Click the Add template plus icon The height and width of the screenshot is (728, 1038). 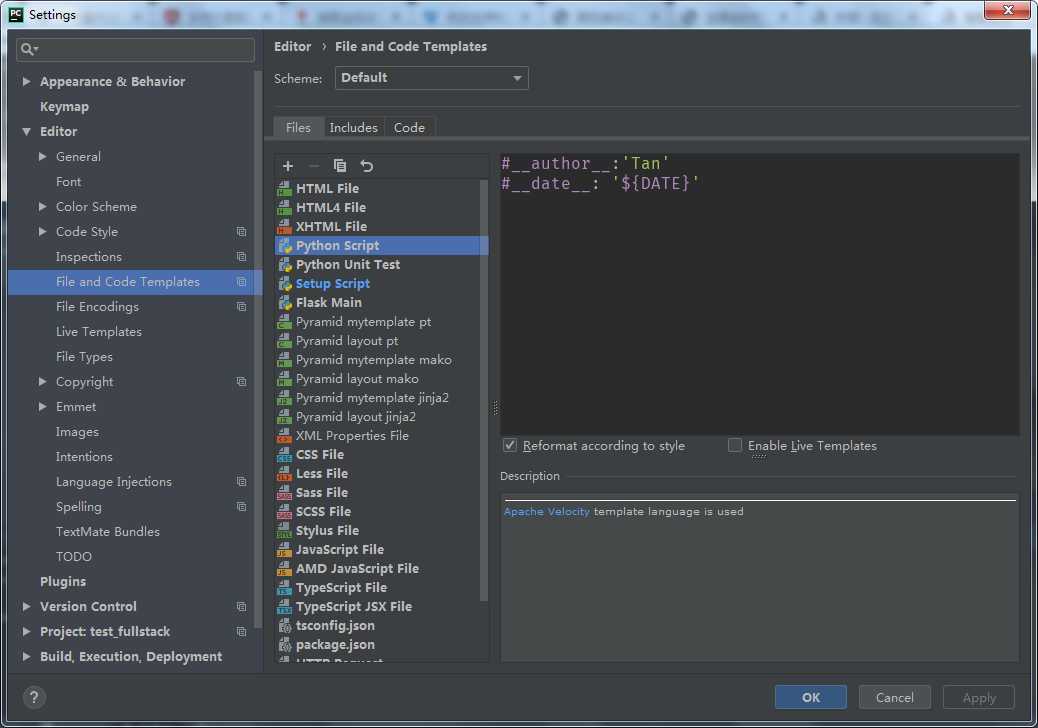[288, 166]
